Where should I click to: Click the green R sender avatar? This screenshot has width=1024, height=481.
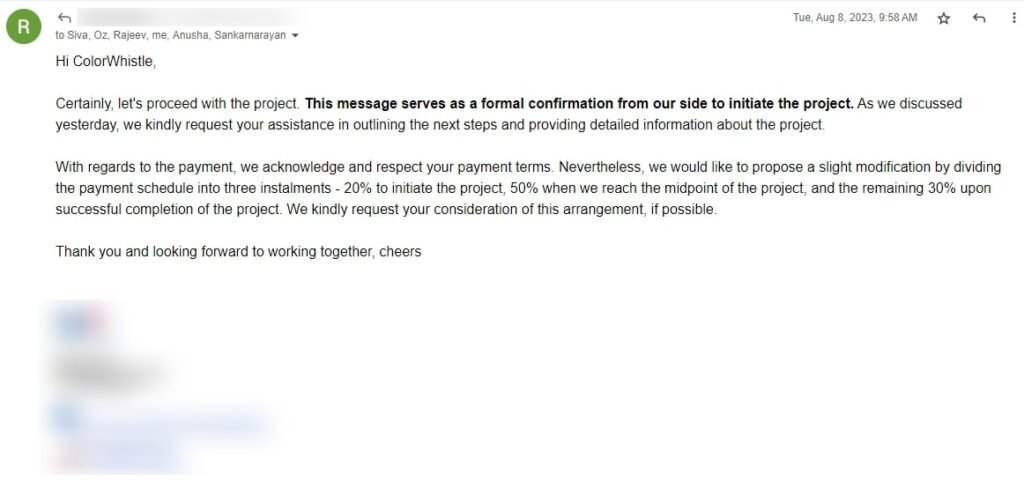point(24,26)
